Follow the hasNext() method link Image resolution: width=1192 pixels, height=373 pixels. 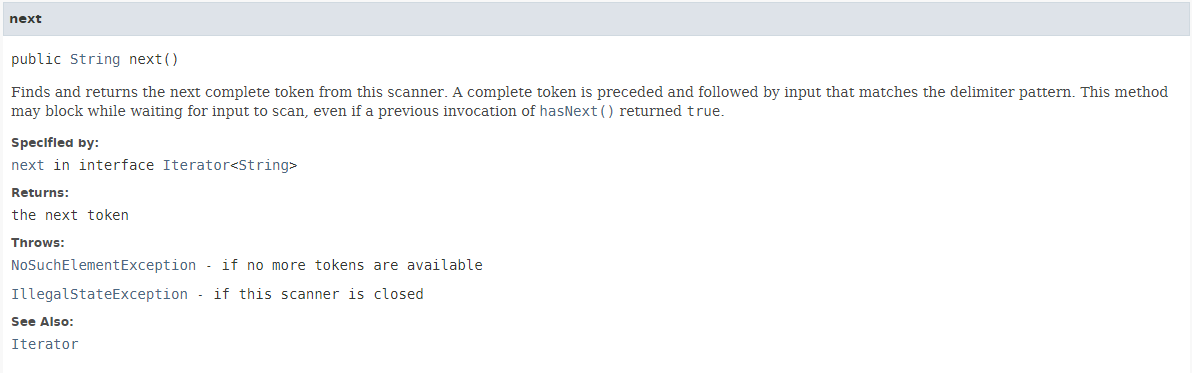[x=576, y=111]
